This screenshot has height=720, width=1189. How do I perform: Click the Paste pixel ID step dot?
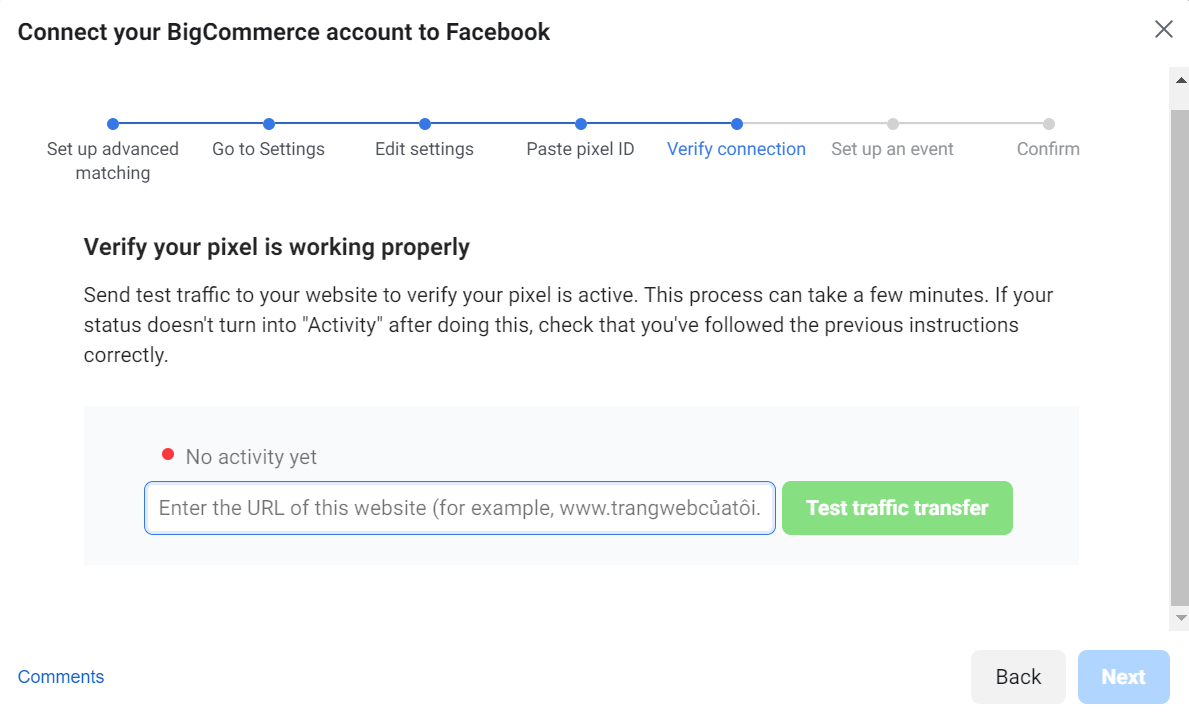click(x=581, y=124)
